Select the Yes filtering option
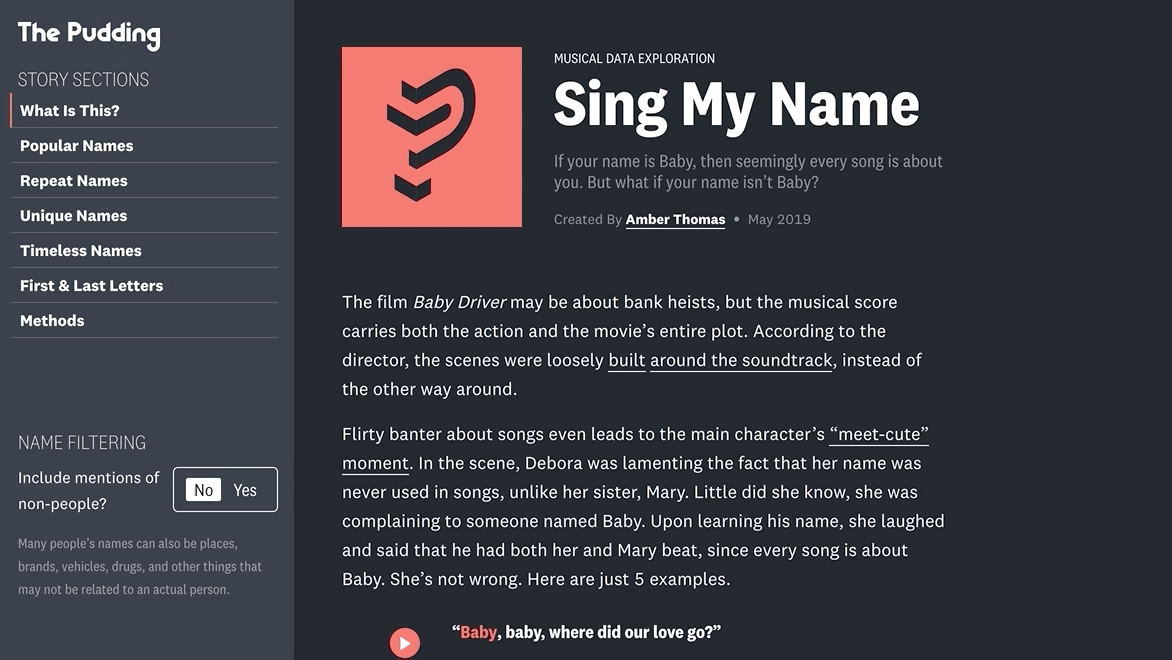Viewport: 1172px width, 660px height. 245,490
